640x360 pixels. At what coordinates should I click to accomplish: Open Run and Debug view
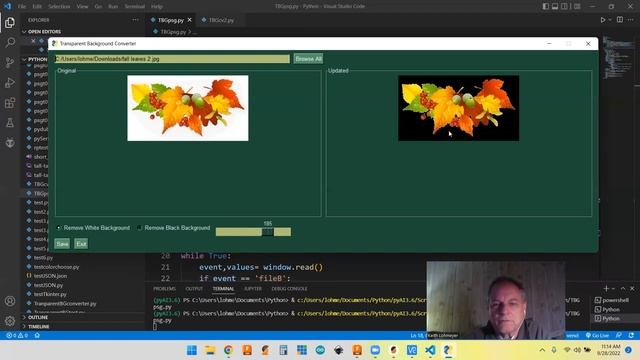(x=10, y=82)
